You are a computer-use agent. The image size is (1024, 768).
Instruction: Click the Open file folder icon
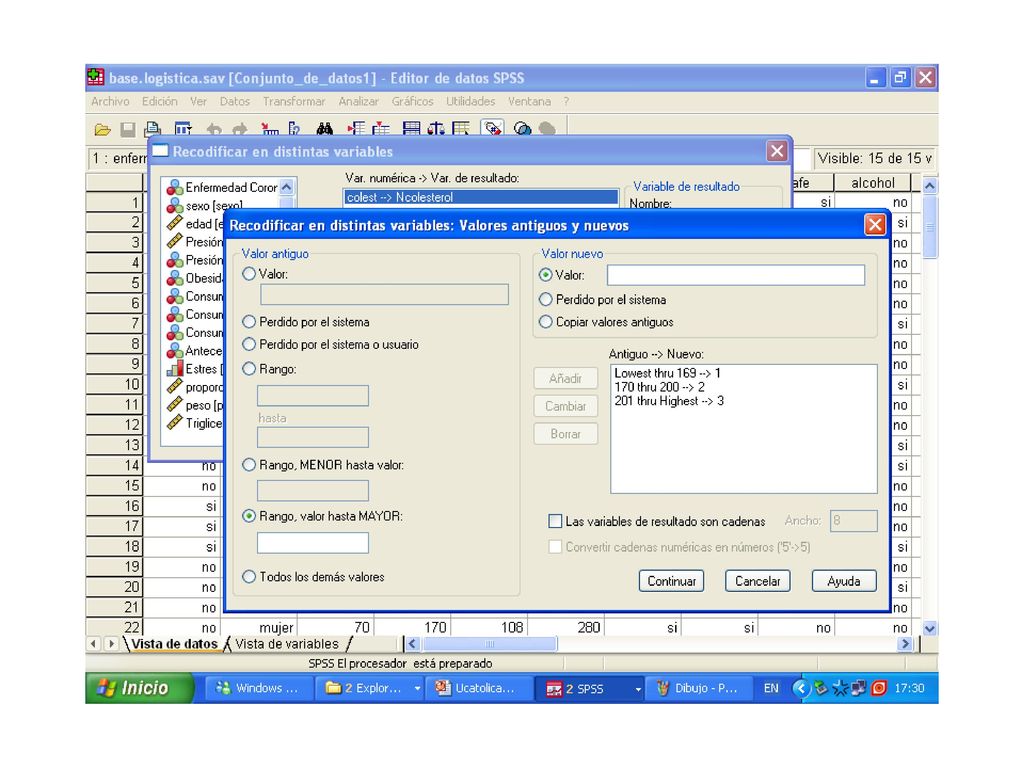102,129
